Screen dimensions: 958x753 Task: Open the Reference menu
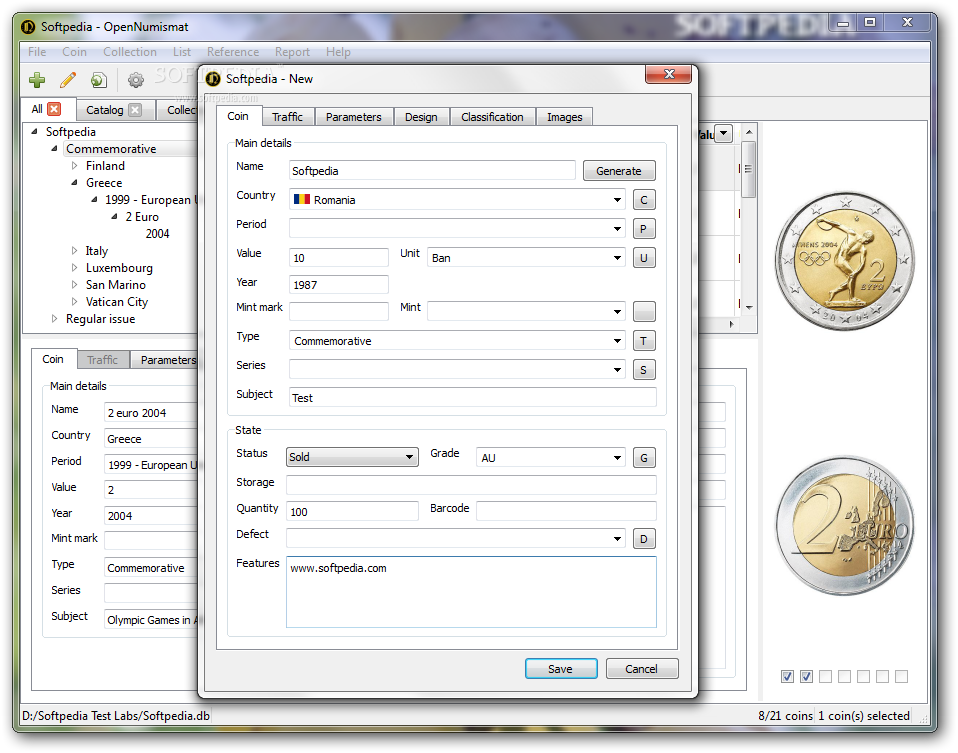coord(233,52)
